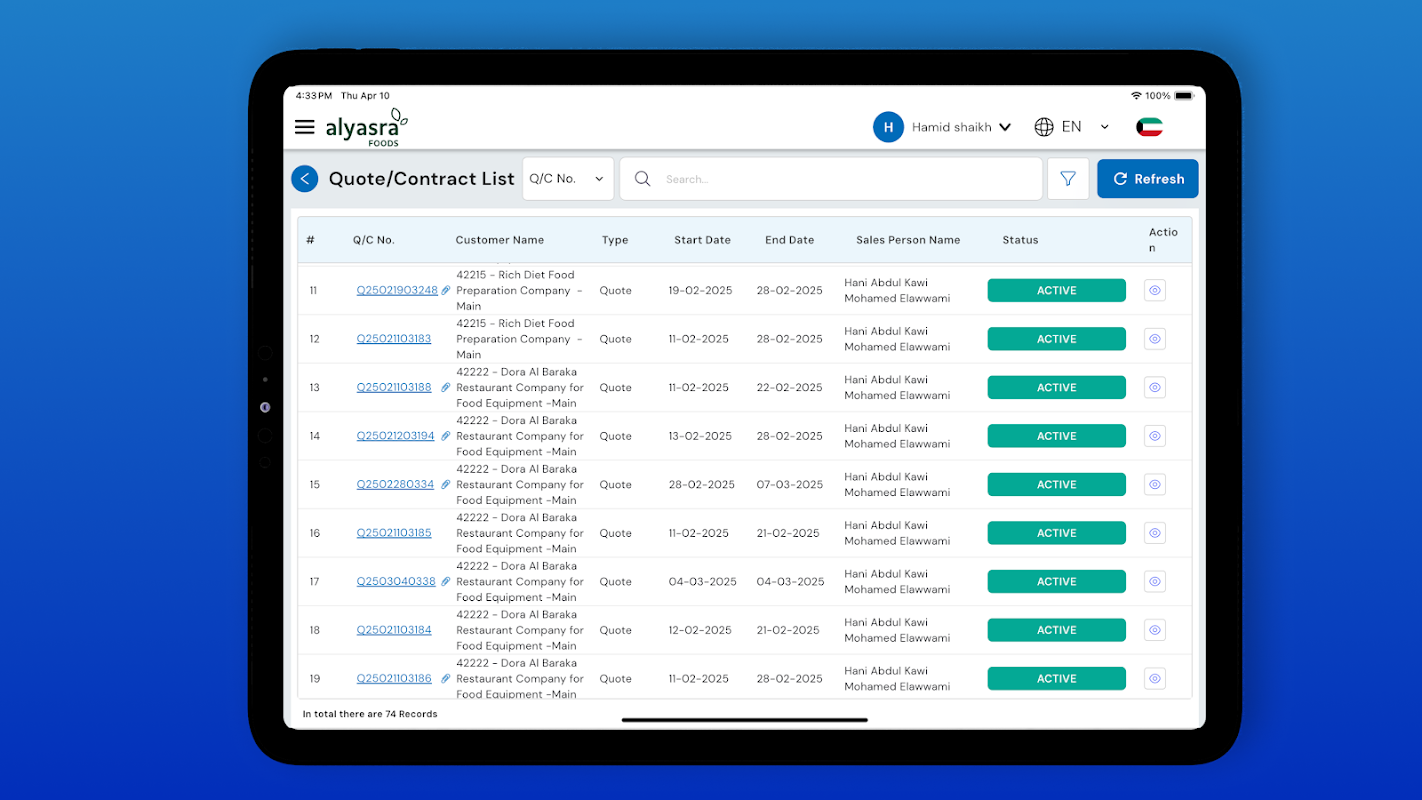
Task: Click the Status column header
Action: pyautogui.click(x=1020, y=240)
